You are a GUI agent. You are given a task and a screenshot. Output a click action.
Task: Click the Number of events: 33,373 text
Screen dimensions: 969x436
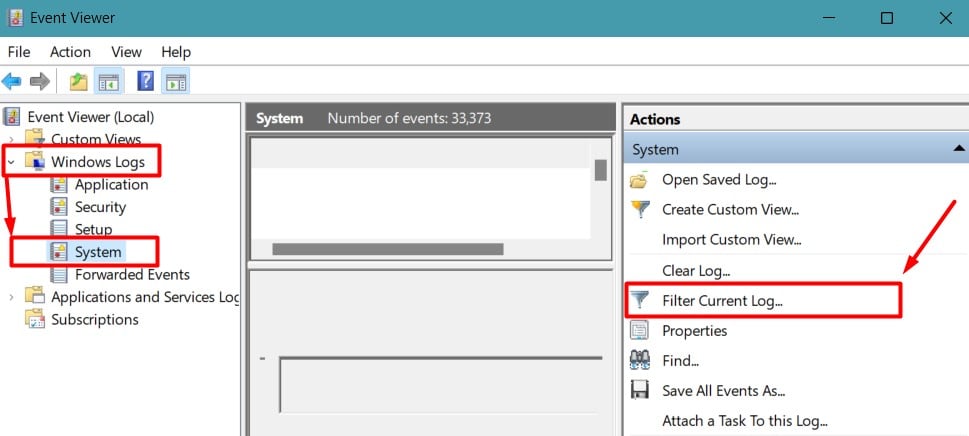click(409, 119)
